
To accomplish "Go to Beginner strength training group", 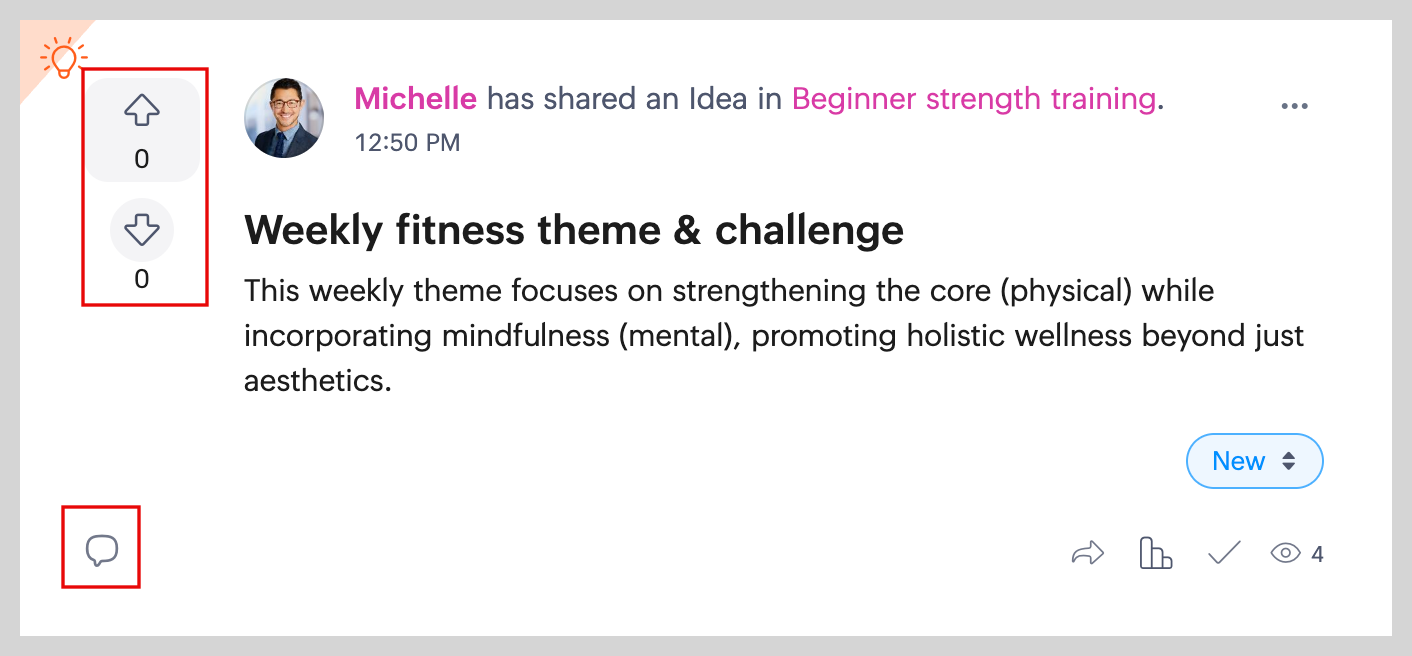I will pos(973,99).
